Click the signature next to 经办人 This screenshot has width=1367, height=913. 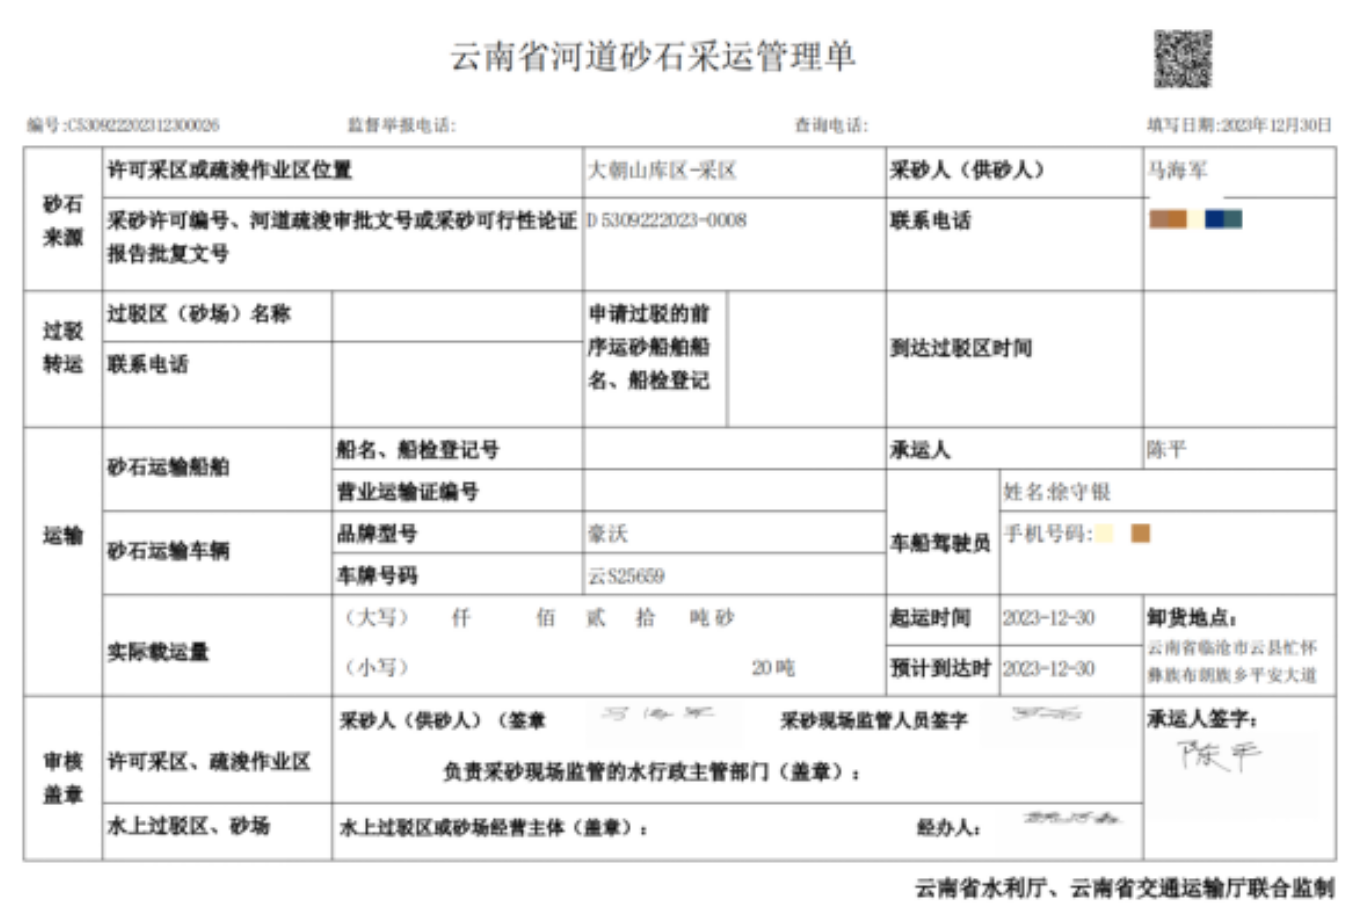(1070, 819)
